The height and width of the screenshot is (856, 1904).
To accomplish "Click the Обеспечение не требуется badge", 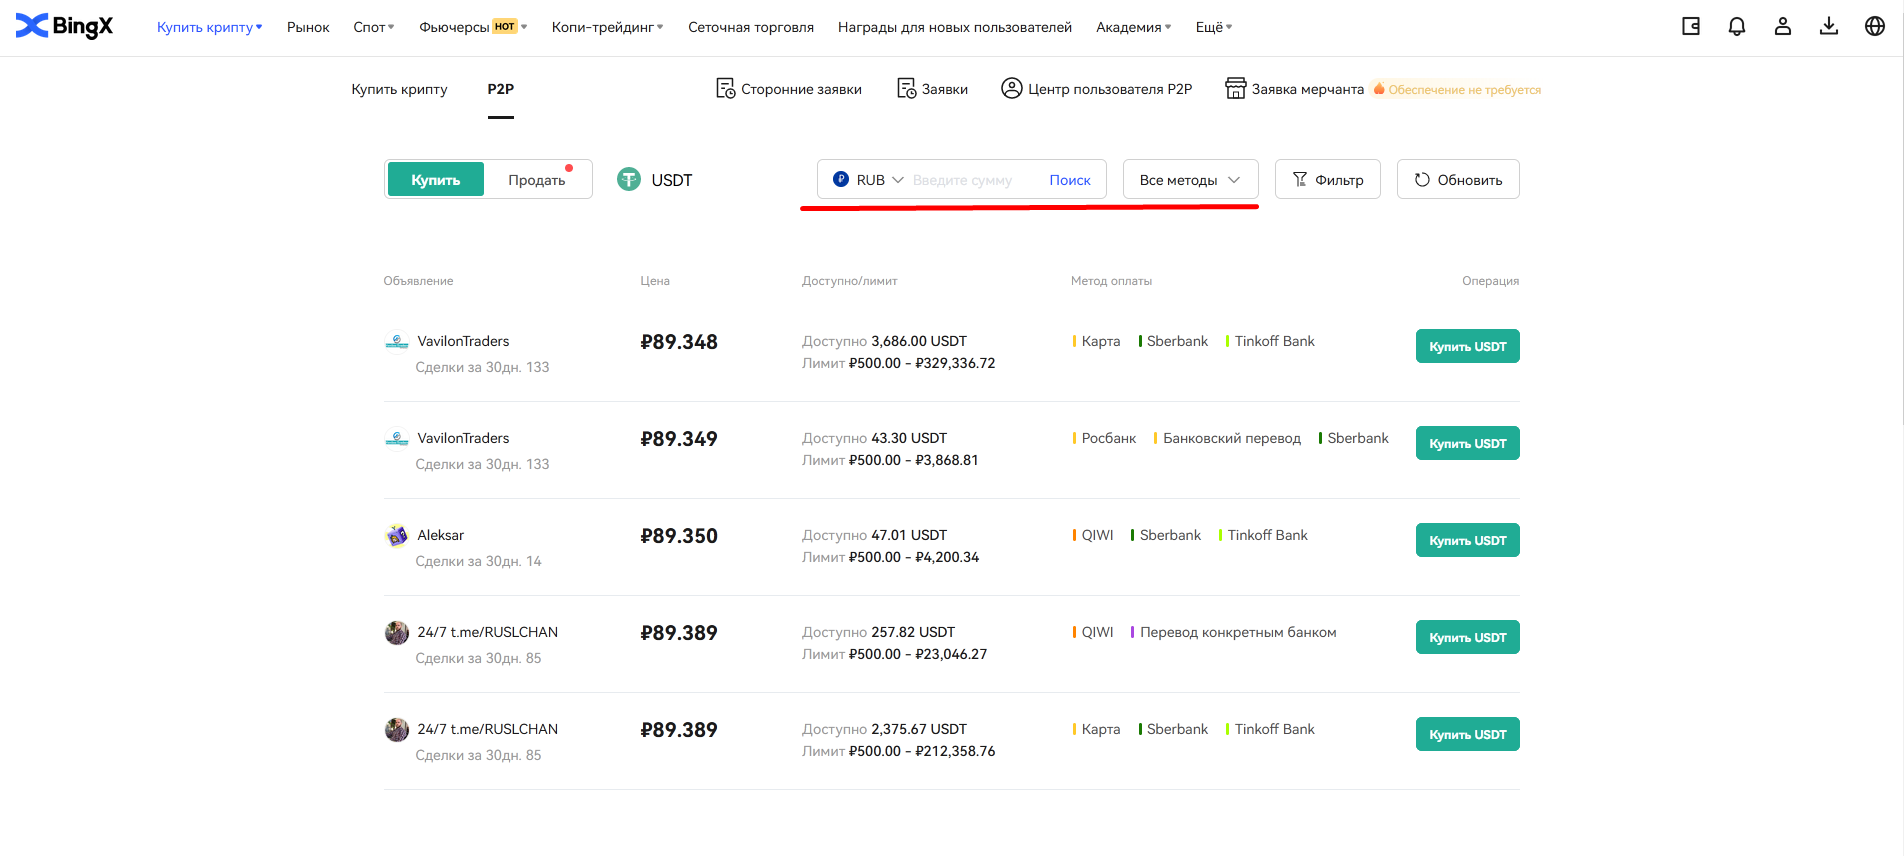I will click(1457, 89).
